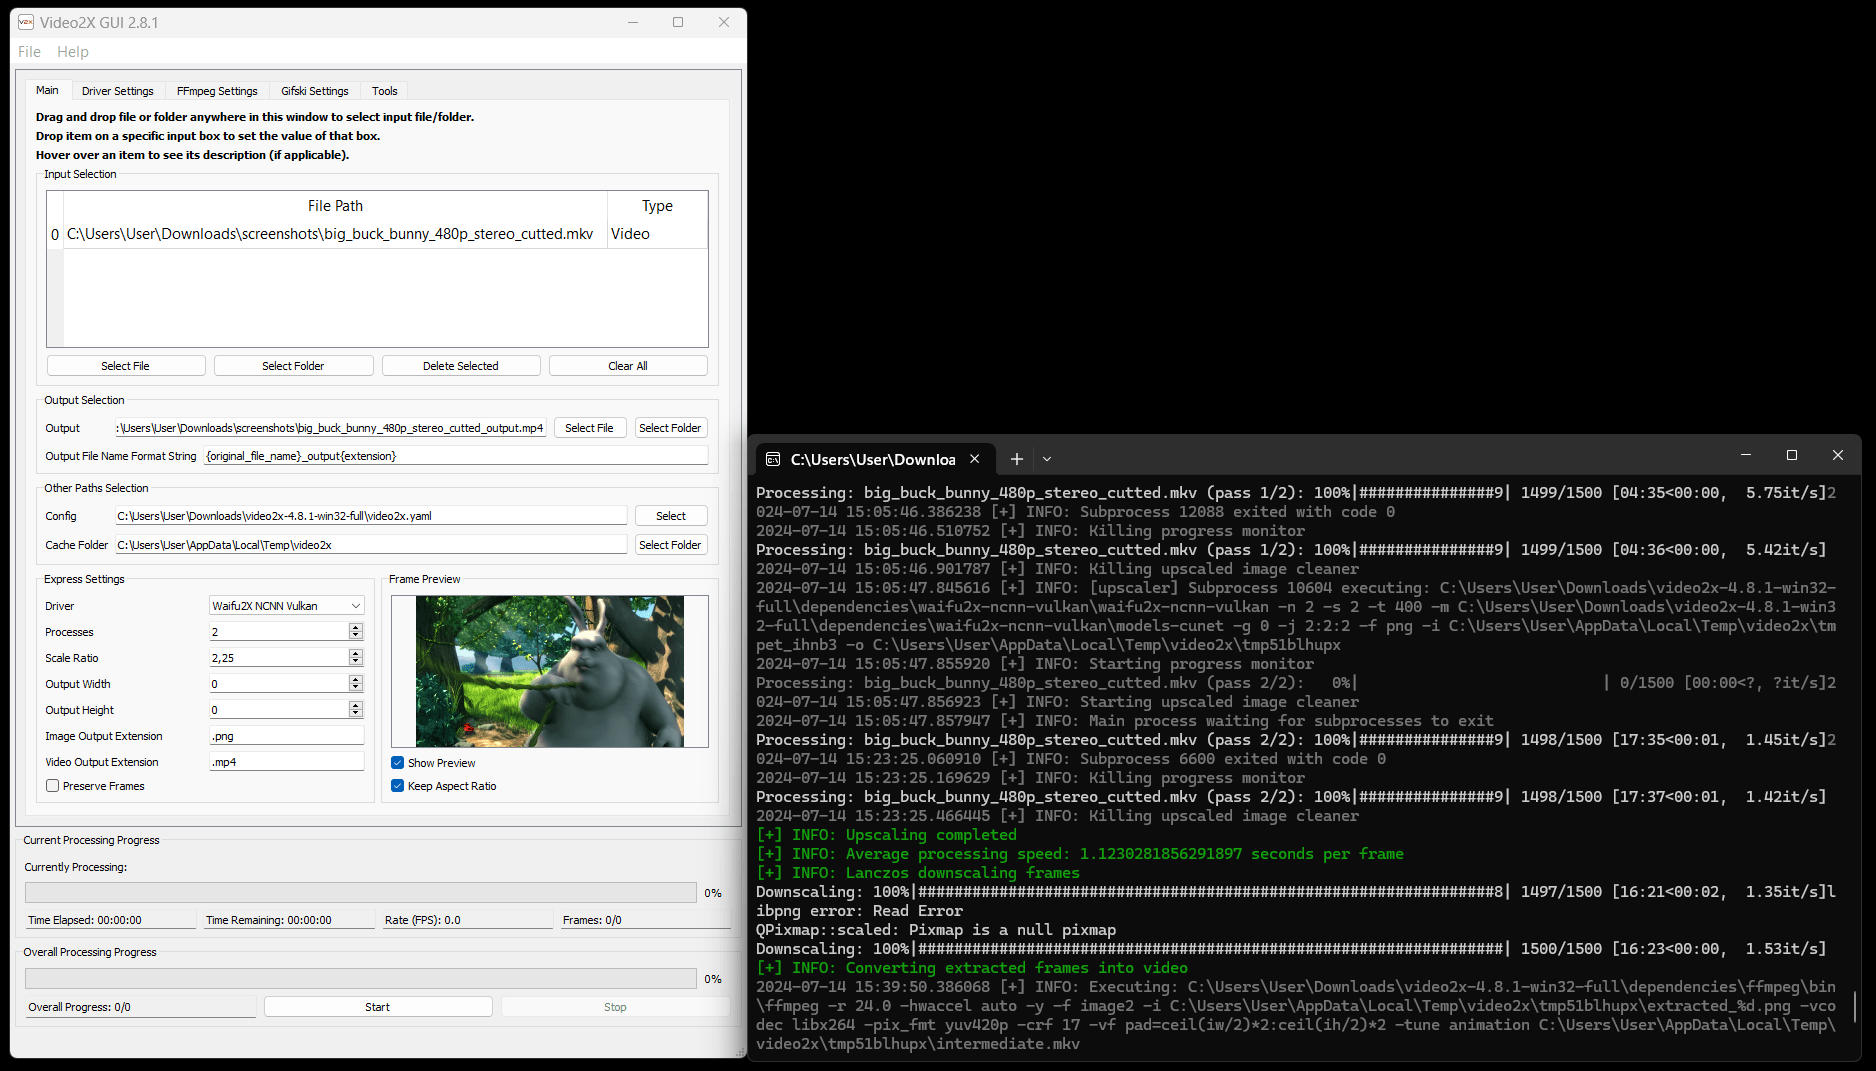Open the File menu

click(x=29, y=52)
